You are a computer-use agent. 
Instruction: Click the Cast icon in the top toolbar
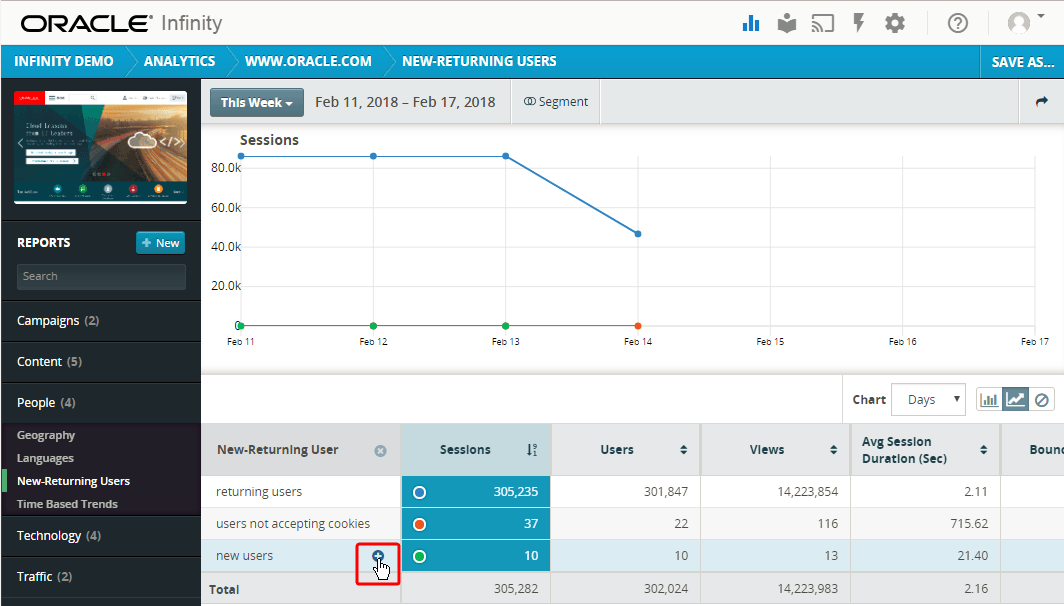pyautogui.click(x=823, y=23)
